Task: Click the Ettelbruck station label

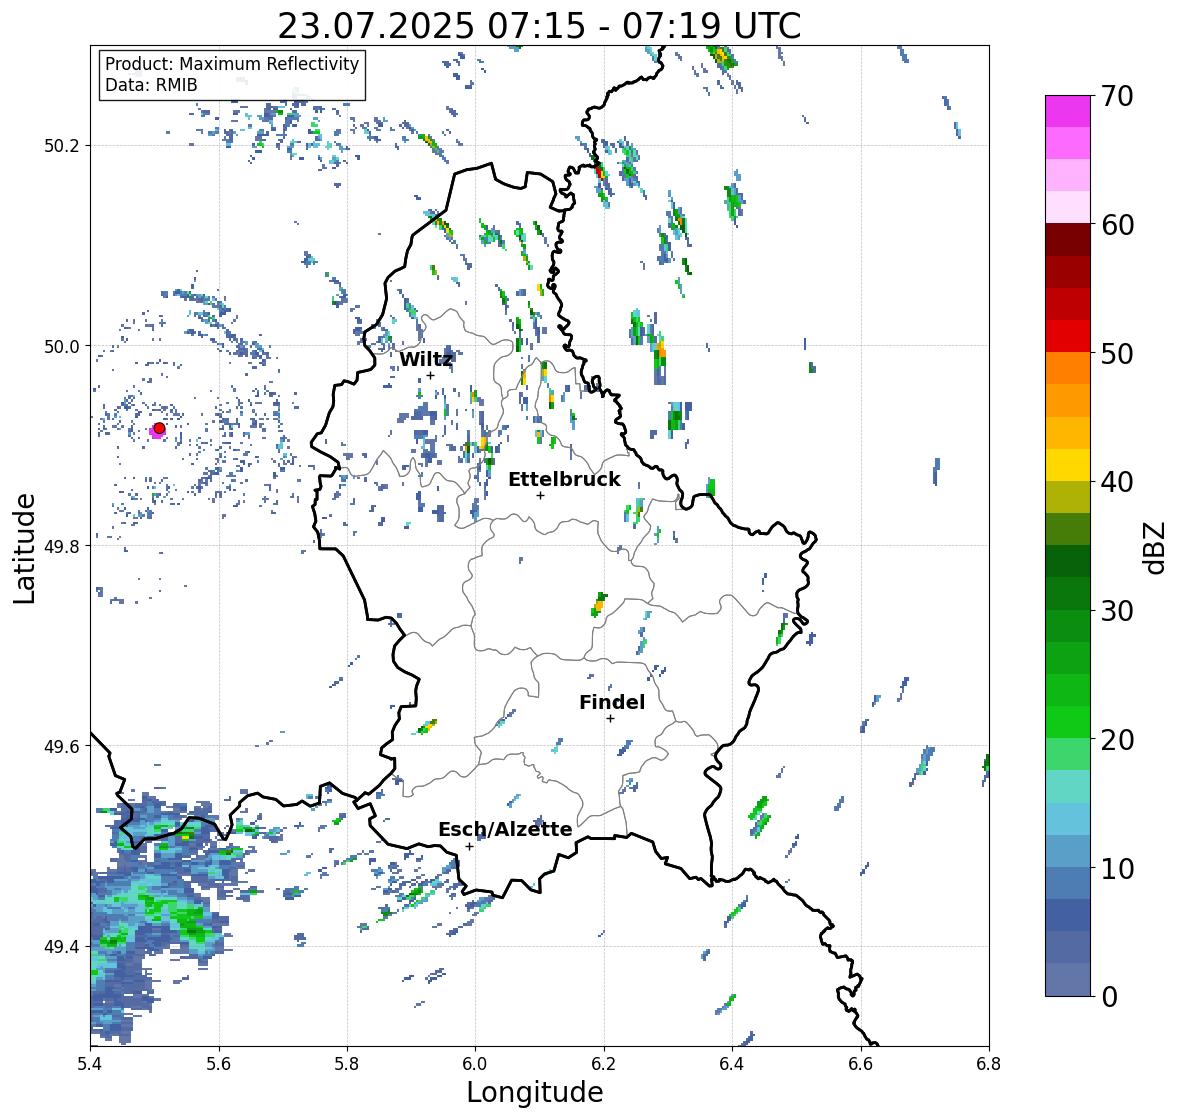Action: click(565, 480)
